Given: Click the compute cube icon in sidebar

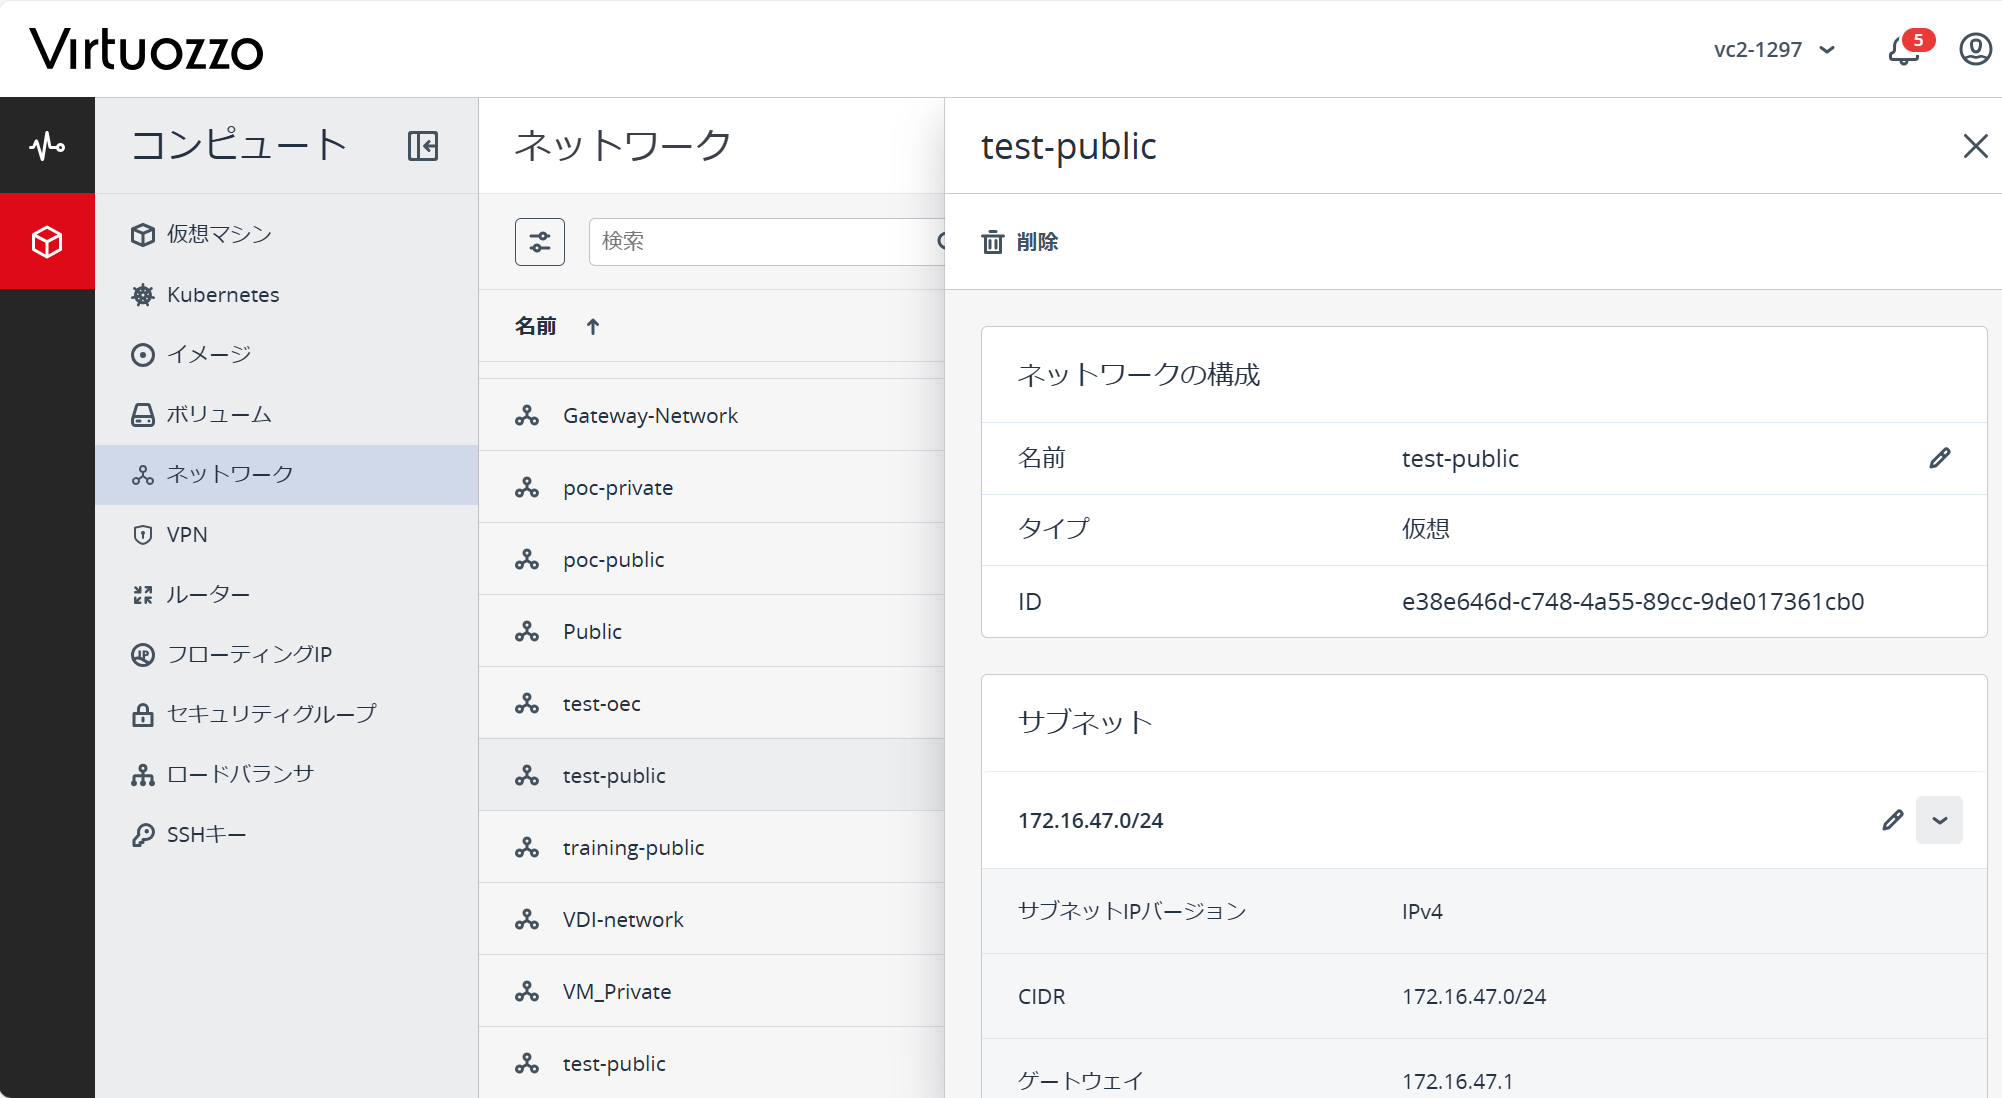Looking at the screenshot, I should tap(47, 242).
